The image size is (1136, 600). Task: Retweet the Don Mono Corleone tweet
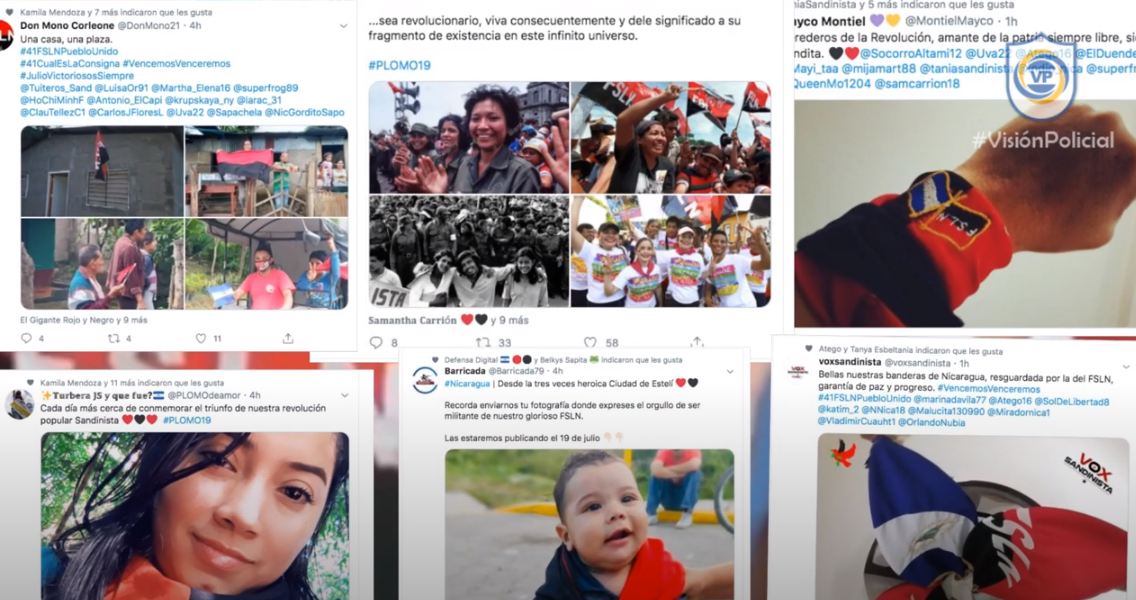(x=114, y=338)
